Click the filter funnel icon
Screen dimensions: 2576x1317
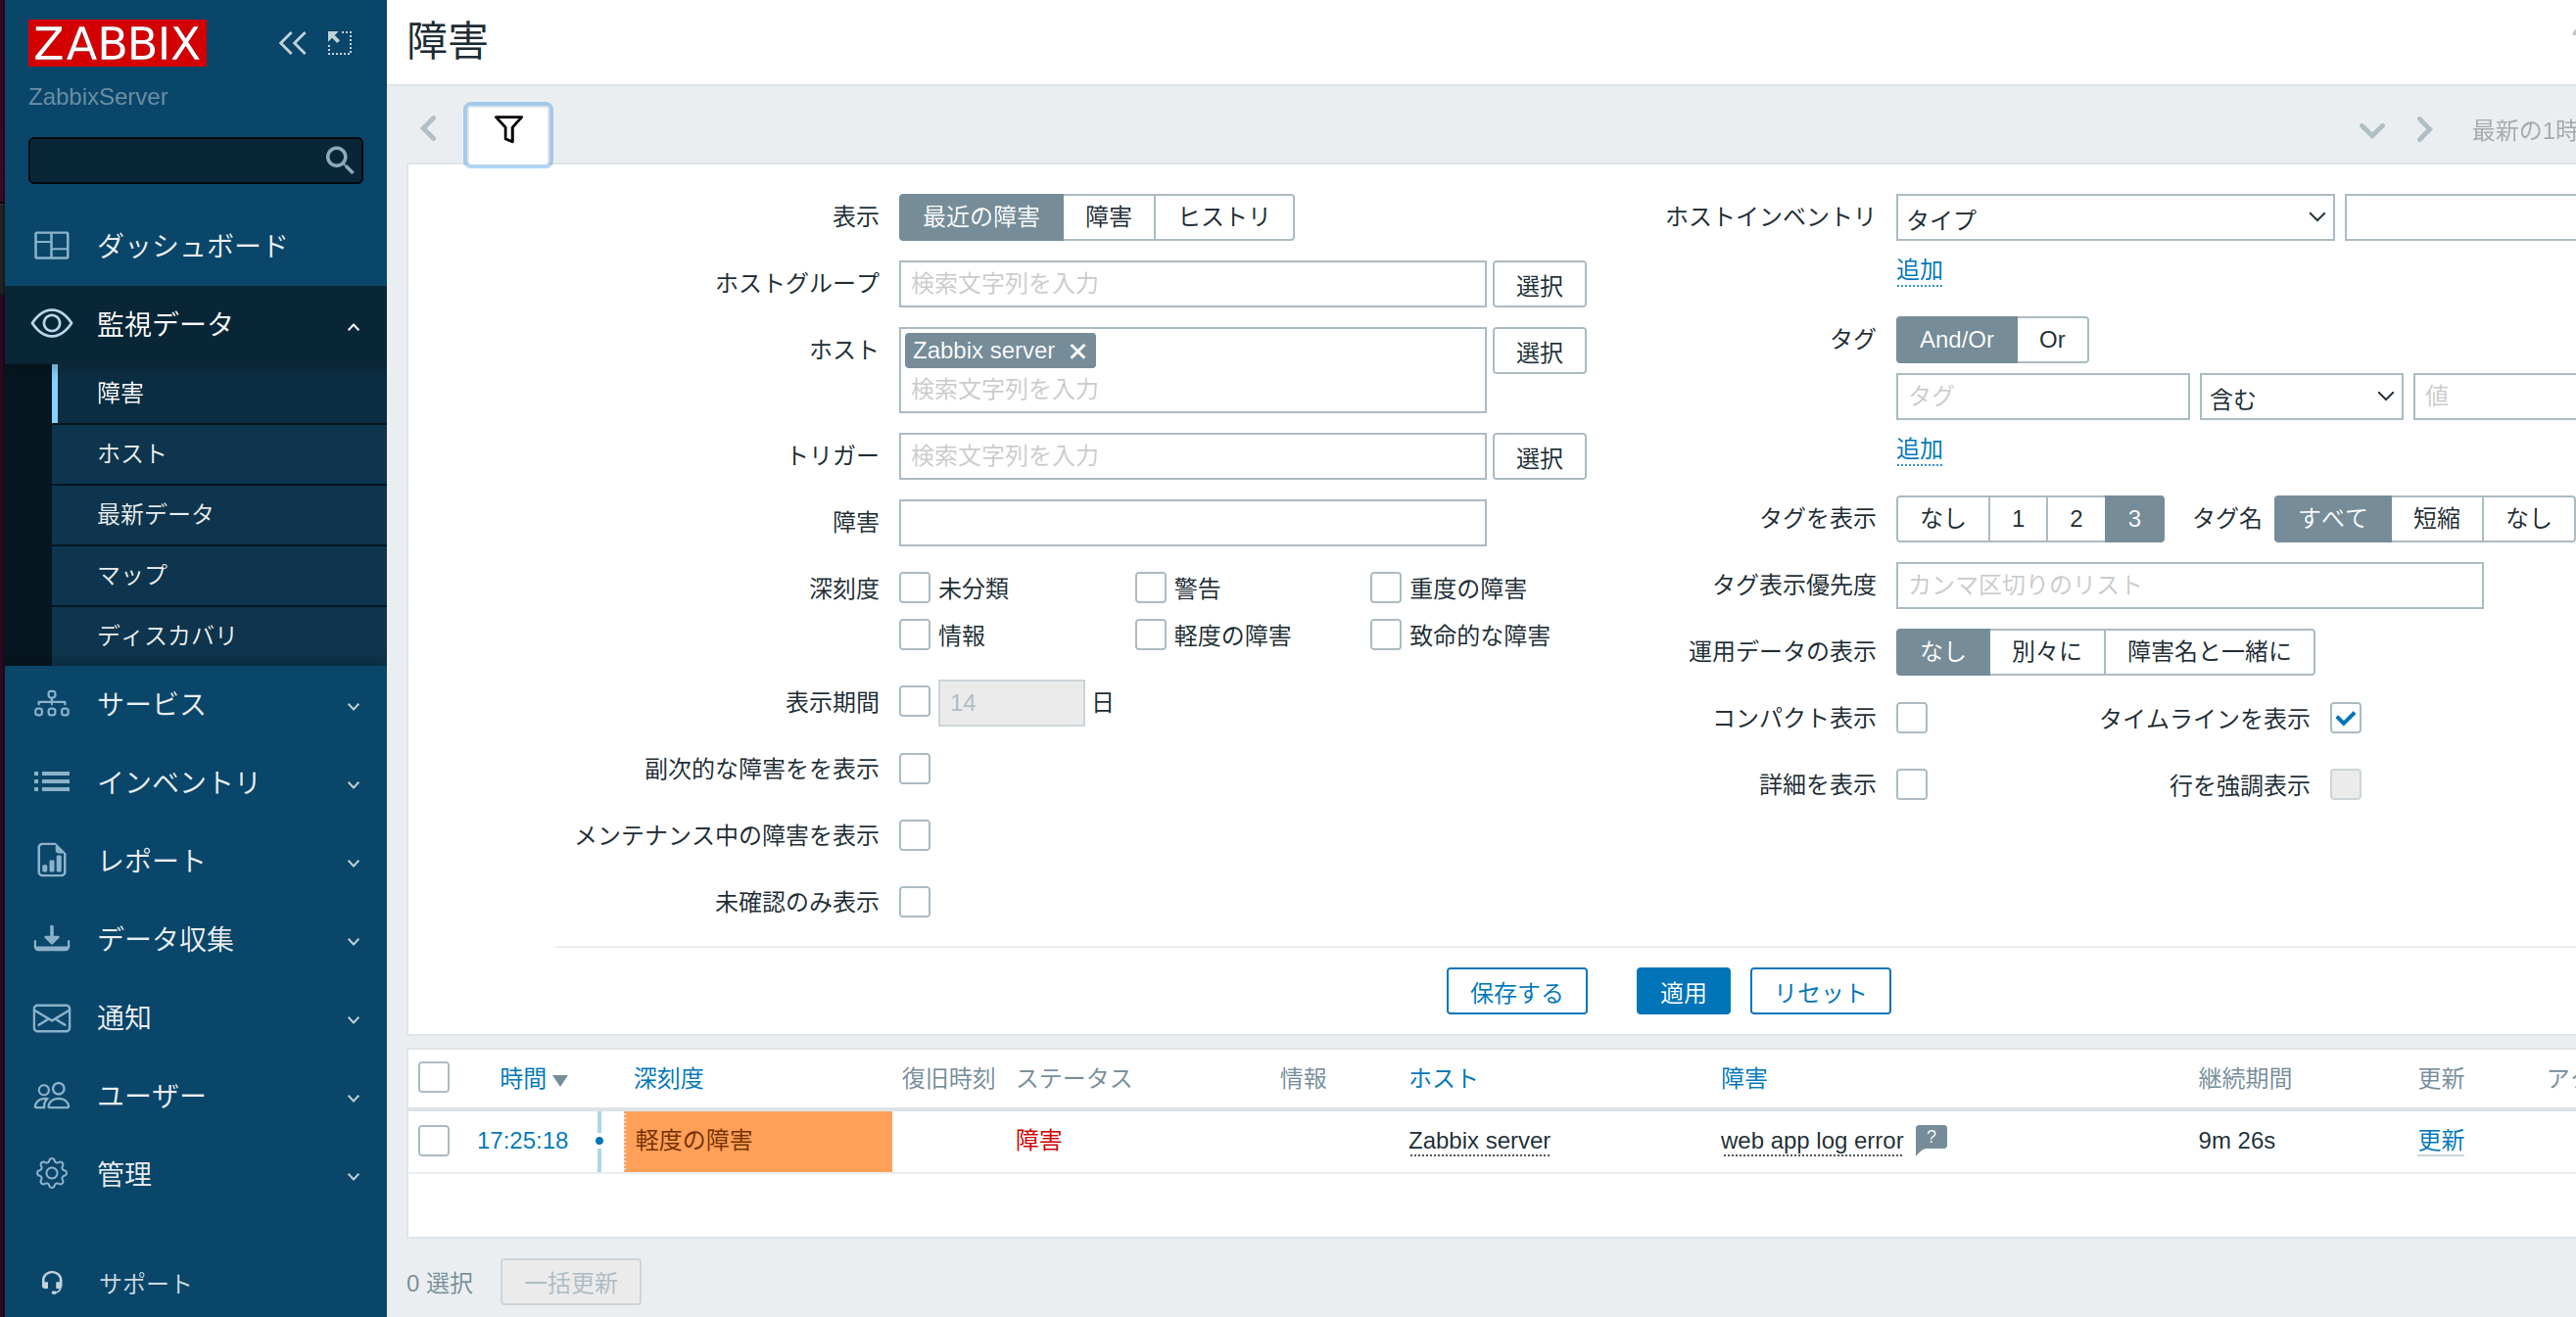(x=508, y=131)
